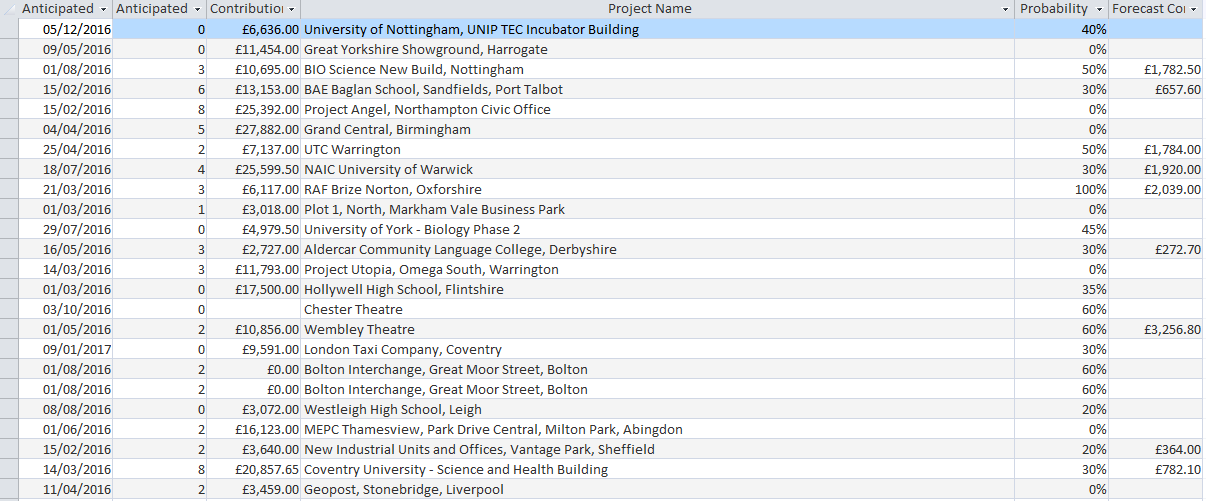The image size is (1206, 501).
Task: Select cell NAIC University of Warwick
Action: (x=658, y=169)
